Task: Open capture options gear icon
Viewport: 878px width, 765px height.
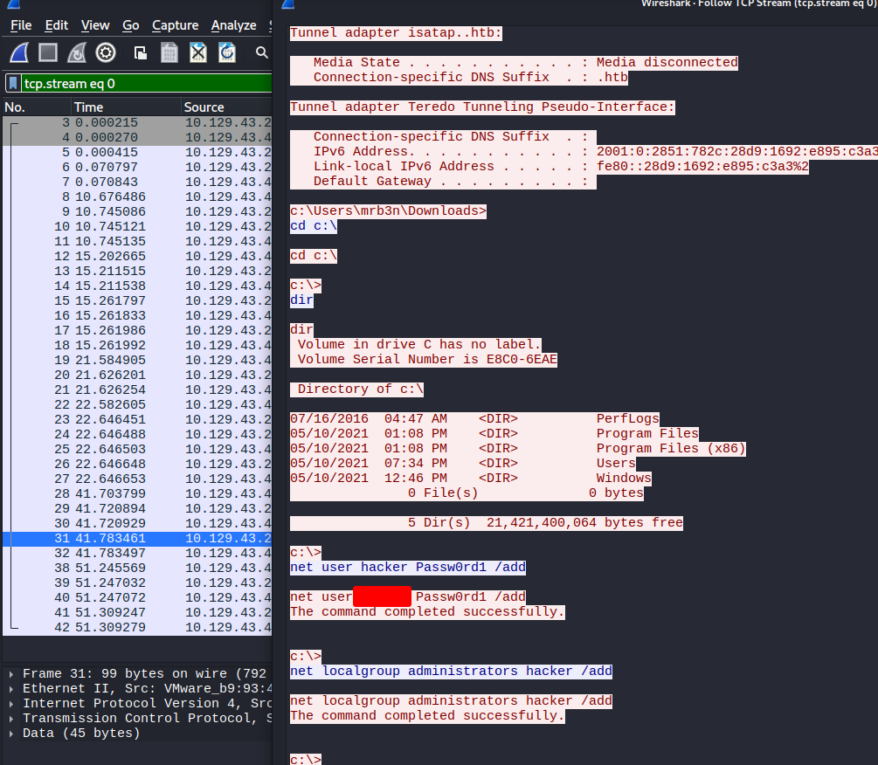Action: (x=105, y=52)
